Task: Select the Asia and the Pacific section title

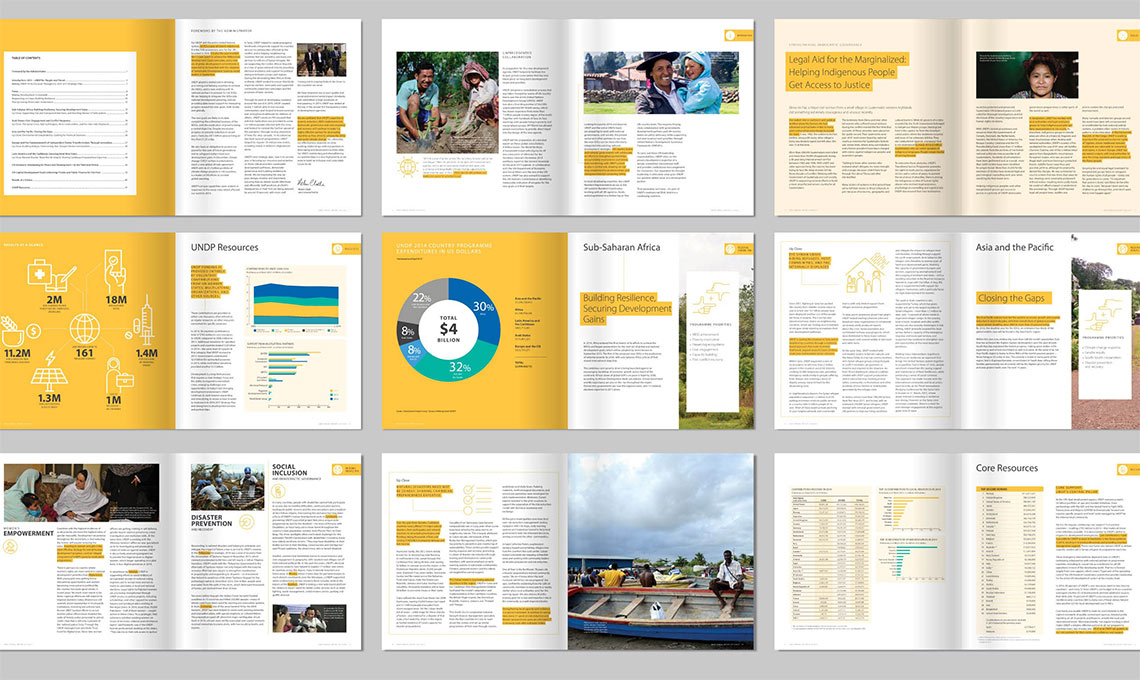Action: 1015,248
